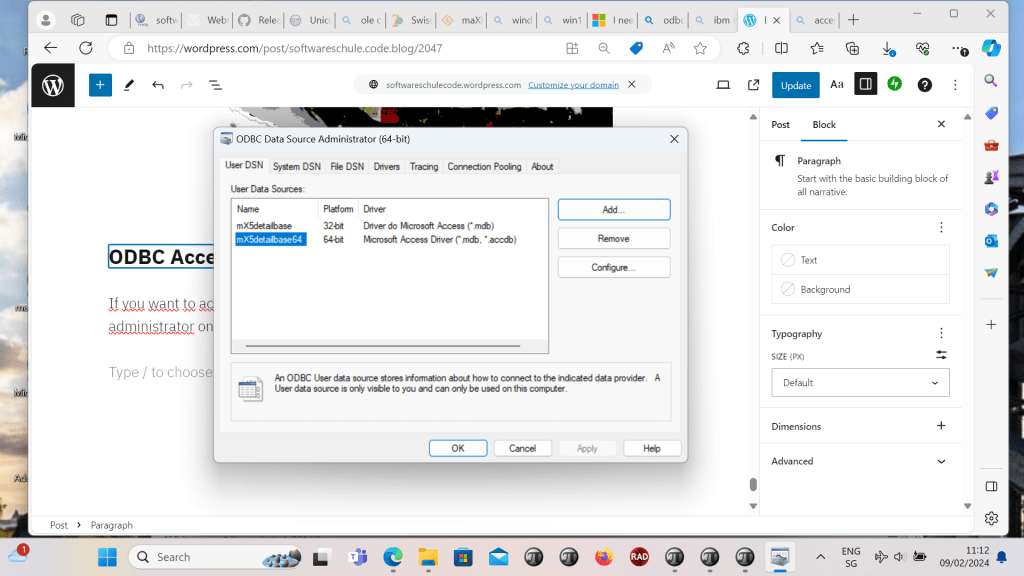1024x576 pixels.
Task: Open the document overview list icon
Action: pyautogui.click(x=215, y=86)
